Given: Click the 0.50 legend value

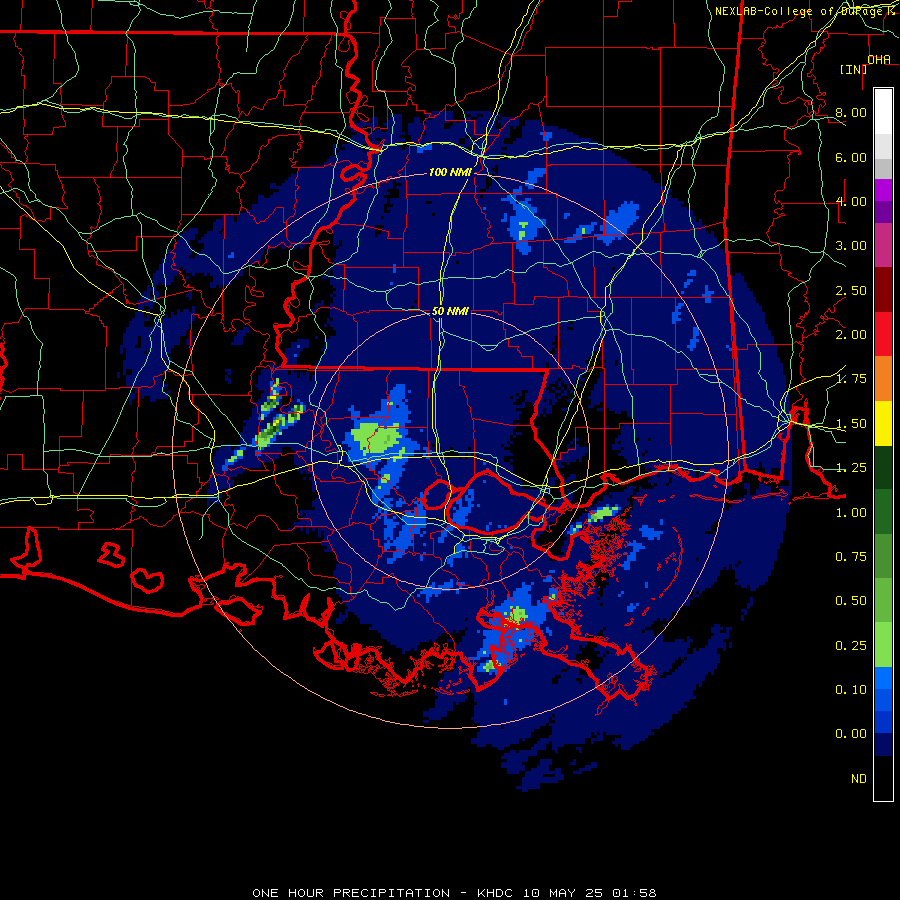Looking at the screenshot, I should click(x=851, y=601).
